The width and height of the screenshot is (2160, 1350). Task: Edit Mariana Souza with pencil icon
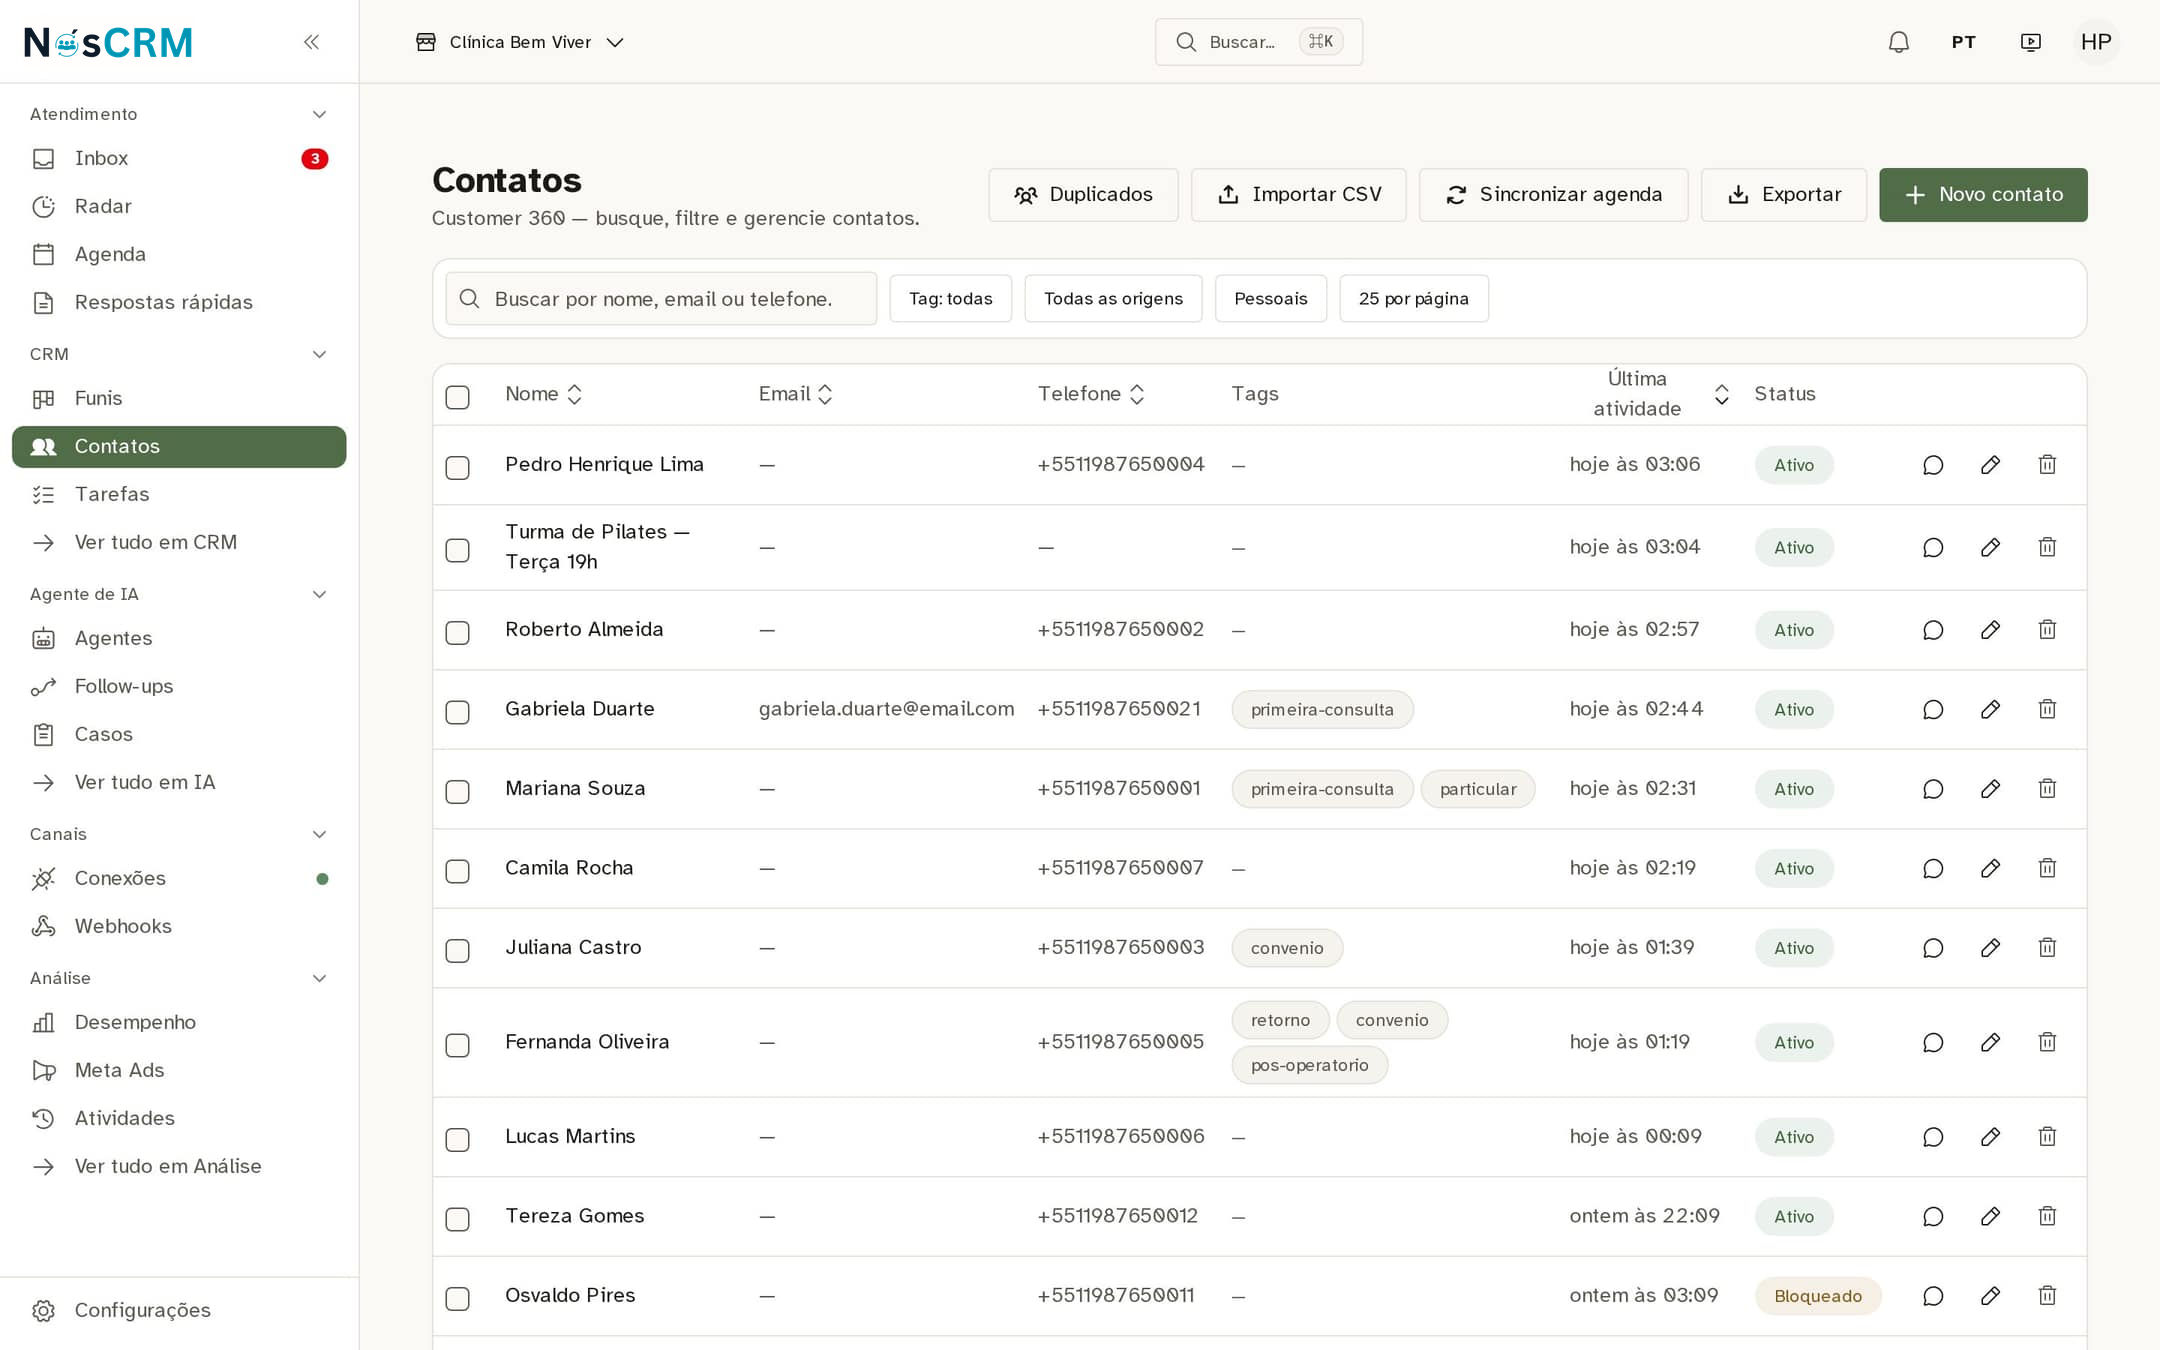pyautogui.click(x=1990, y=789)
